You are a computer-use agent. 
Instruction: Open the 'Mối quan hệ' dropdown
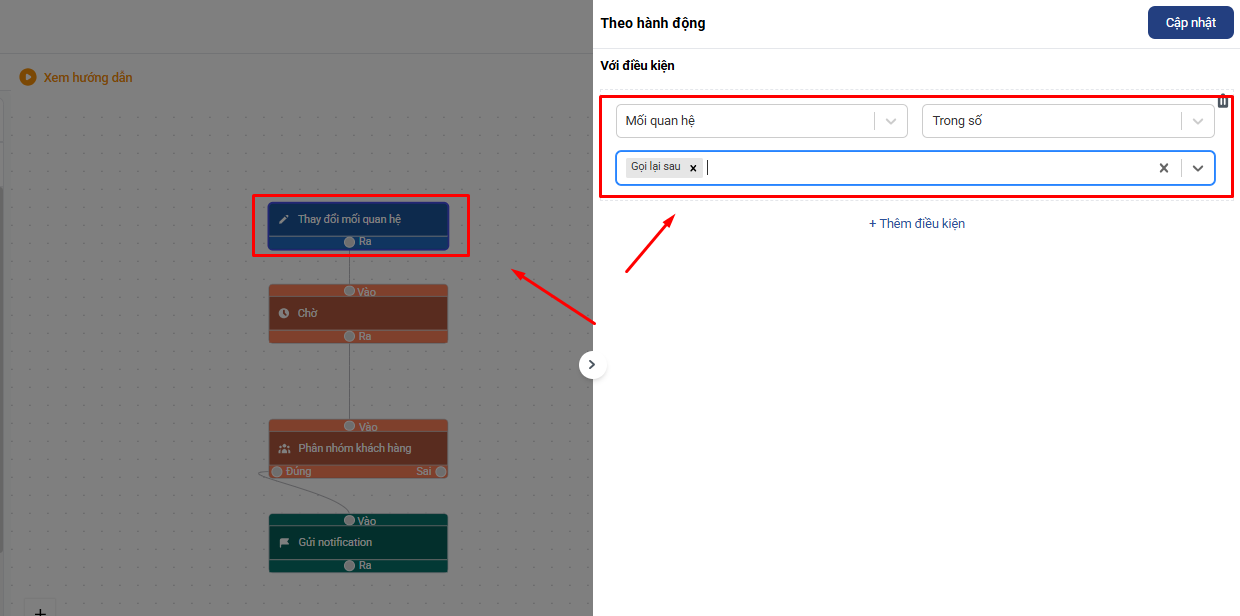click(761, 121)
